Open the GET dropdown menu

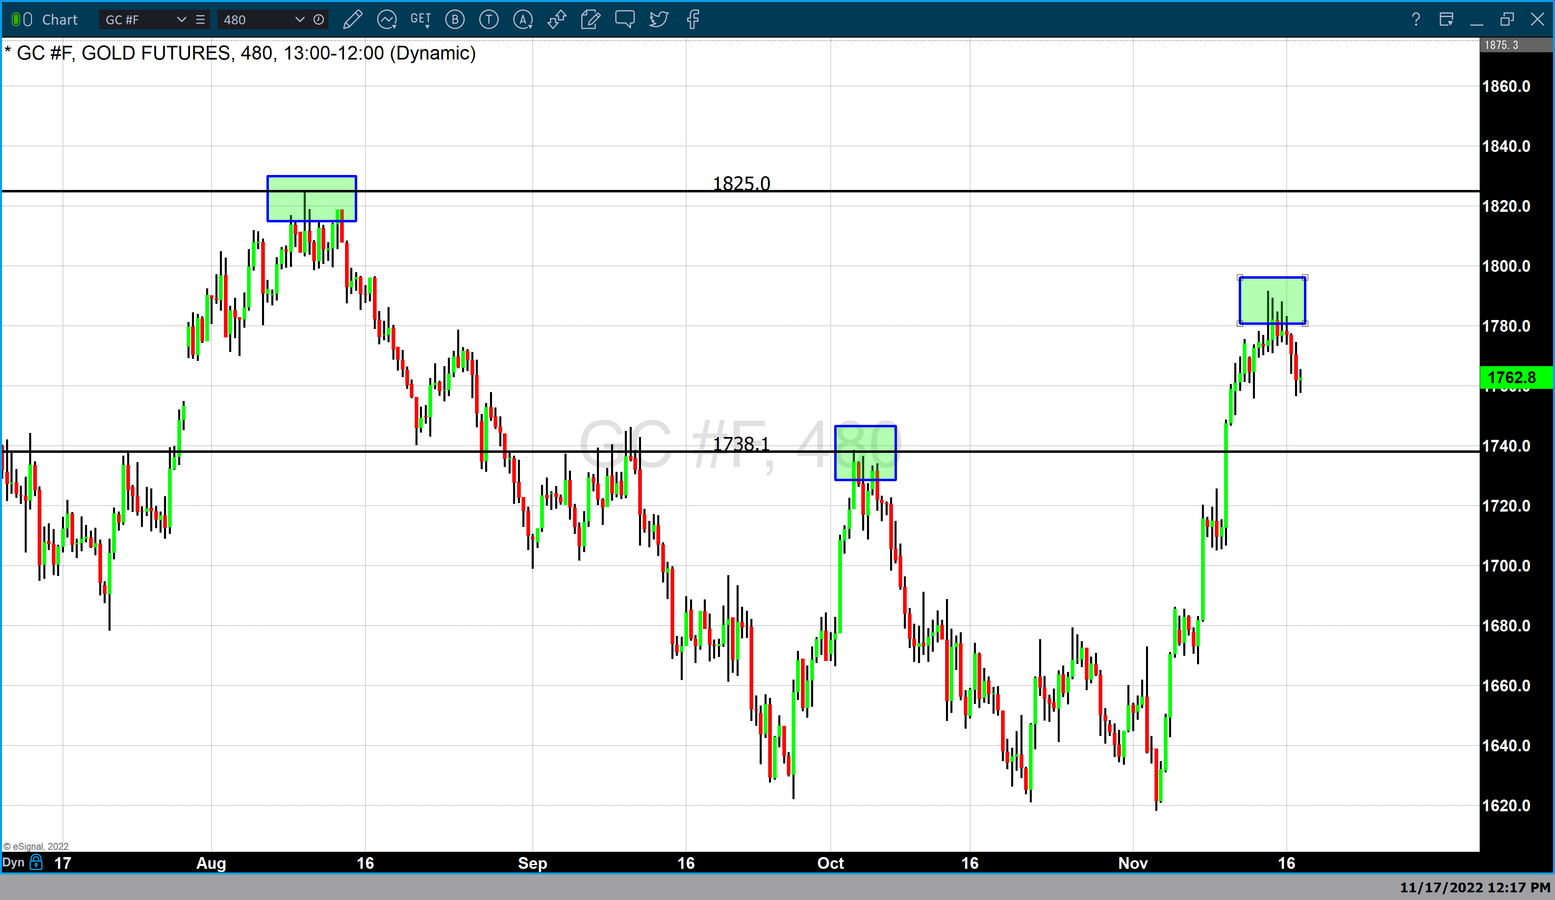point(421,19)
